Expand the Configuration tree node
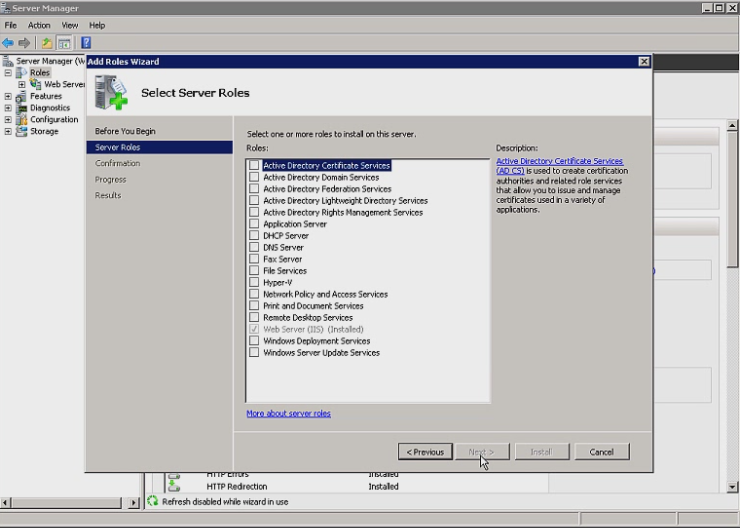Image resolution: width=740 pixels, height=528 pixels. 8,120
